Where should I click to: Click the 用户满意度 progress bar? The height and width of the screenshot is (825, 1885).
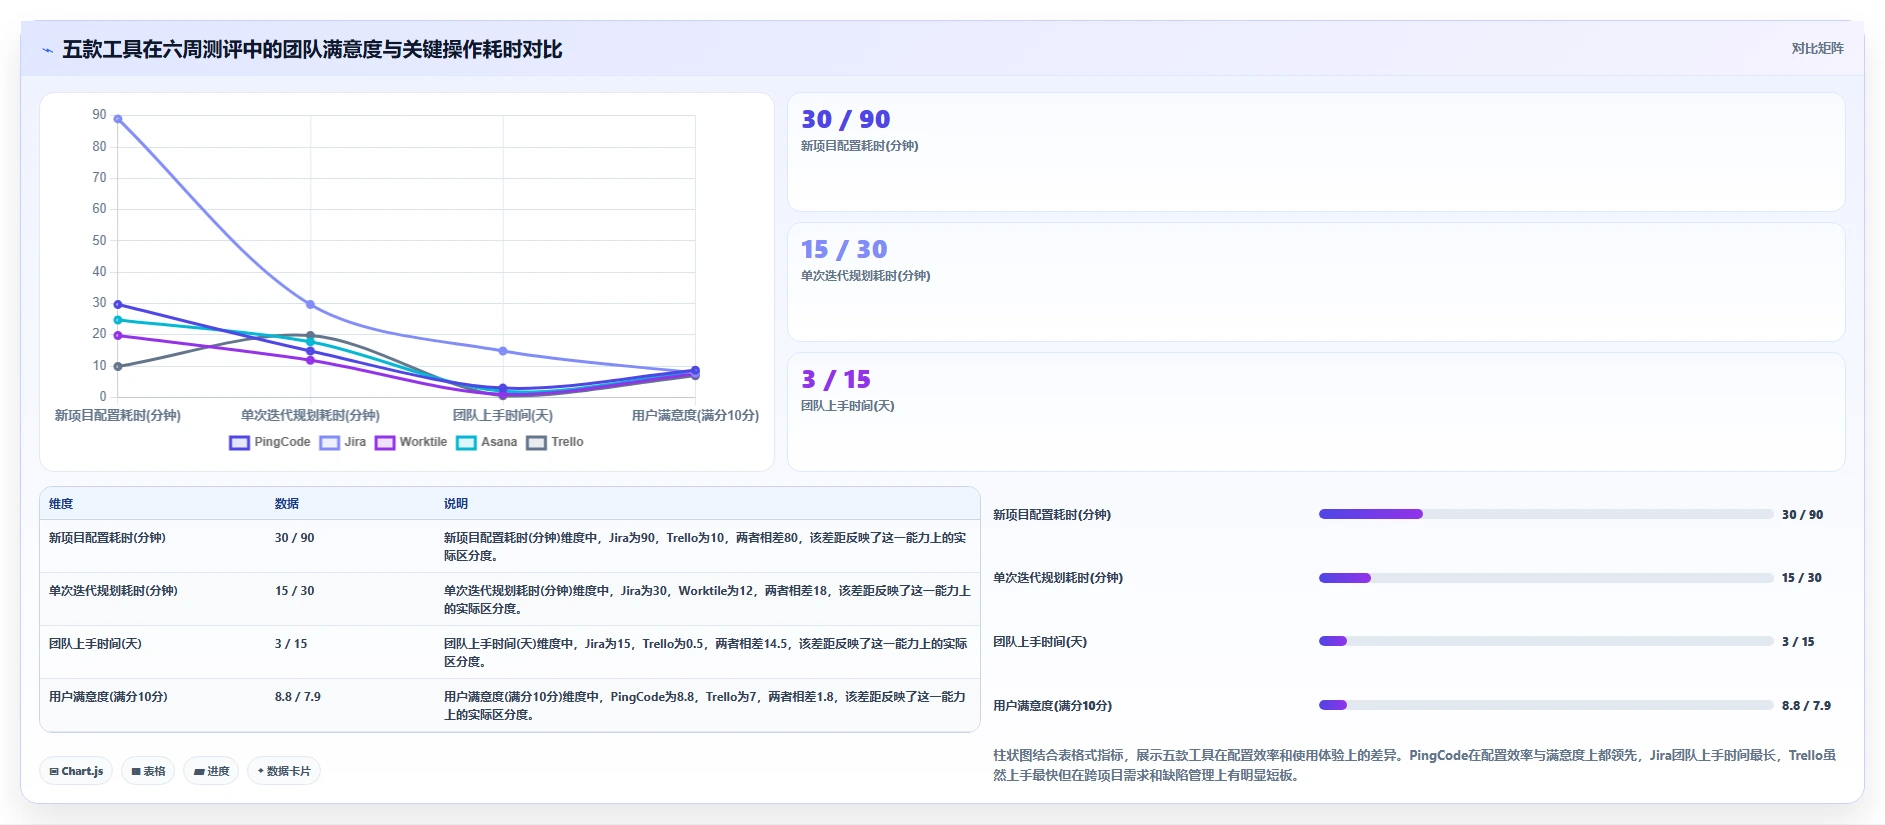pyautogui.click(x=1546, y=705)
